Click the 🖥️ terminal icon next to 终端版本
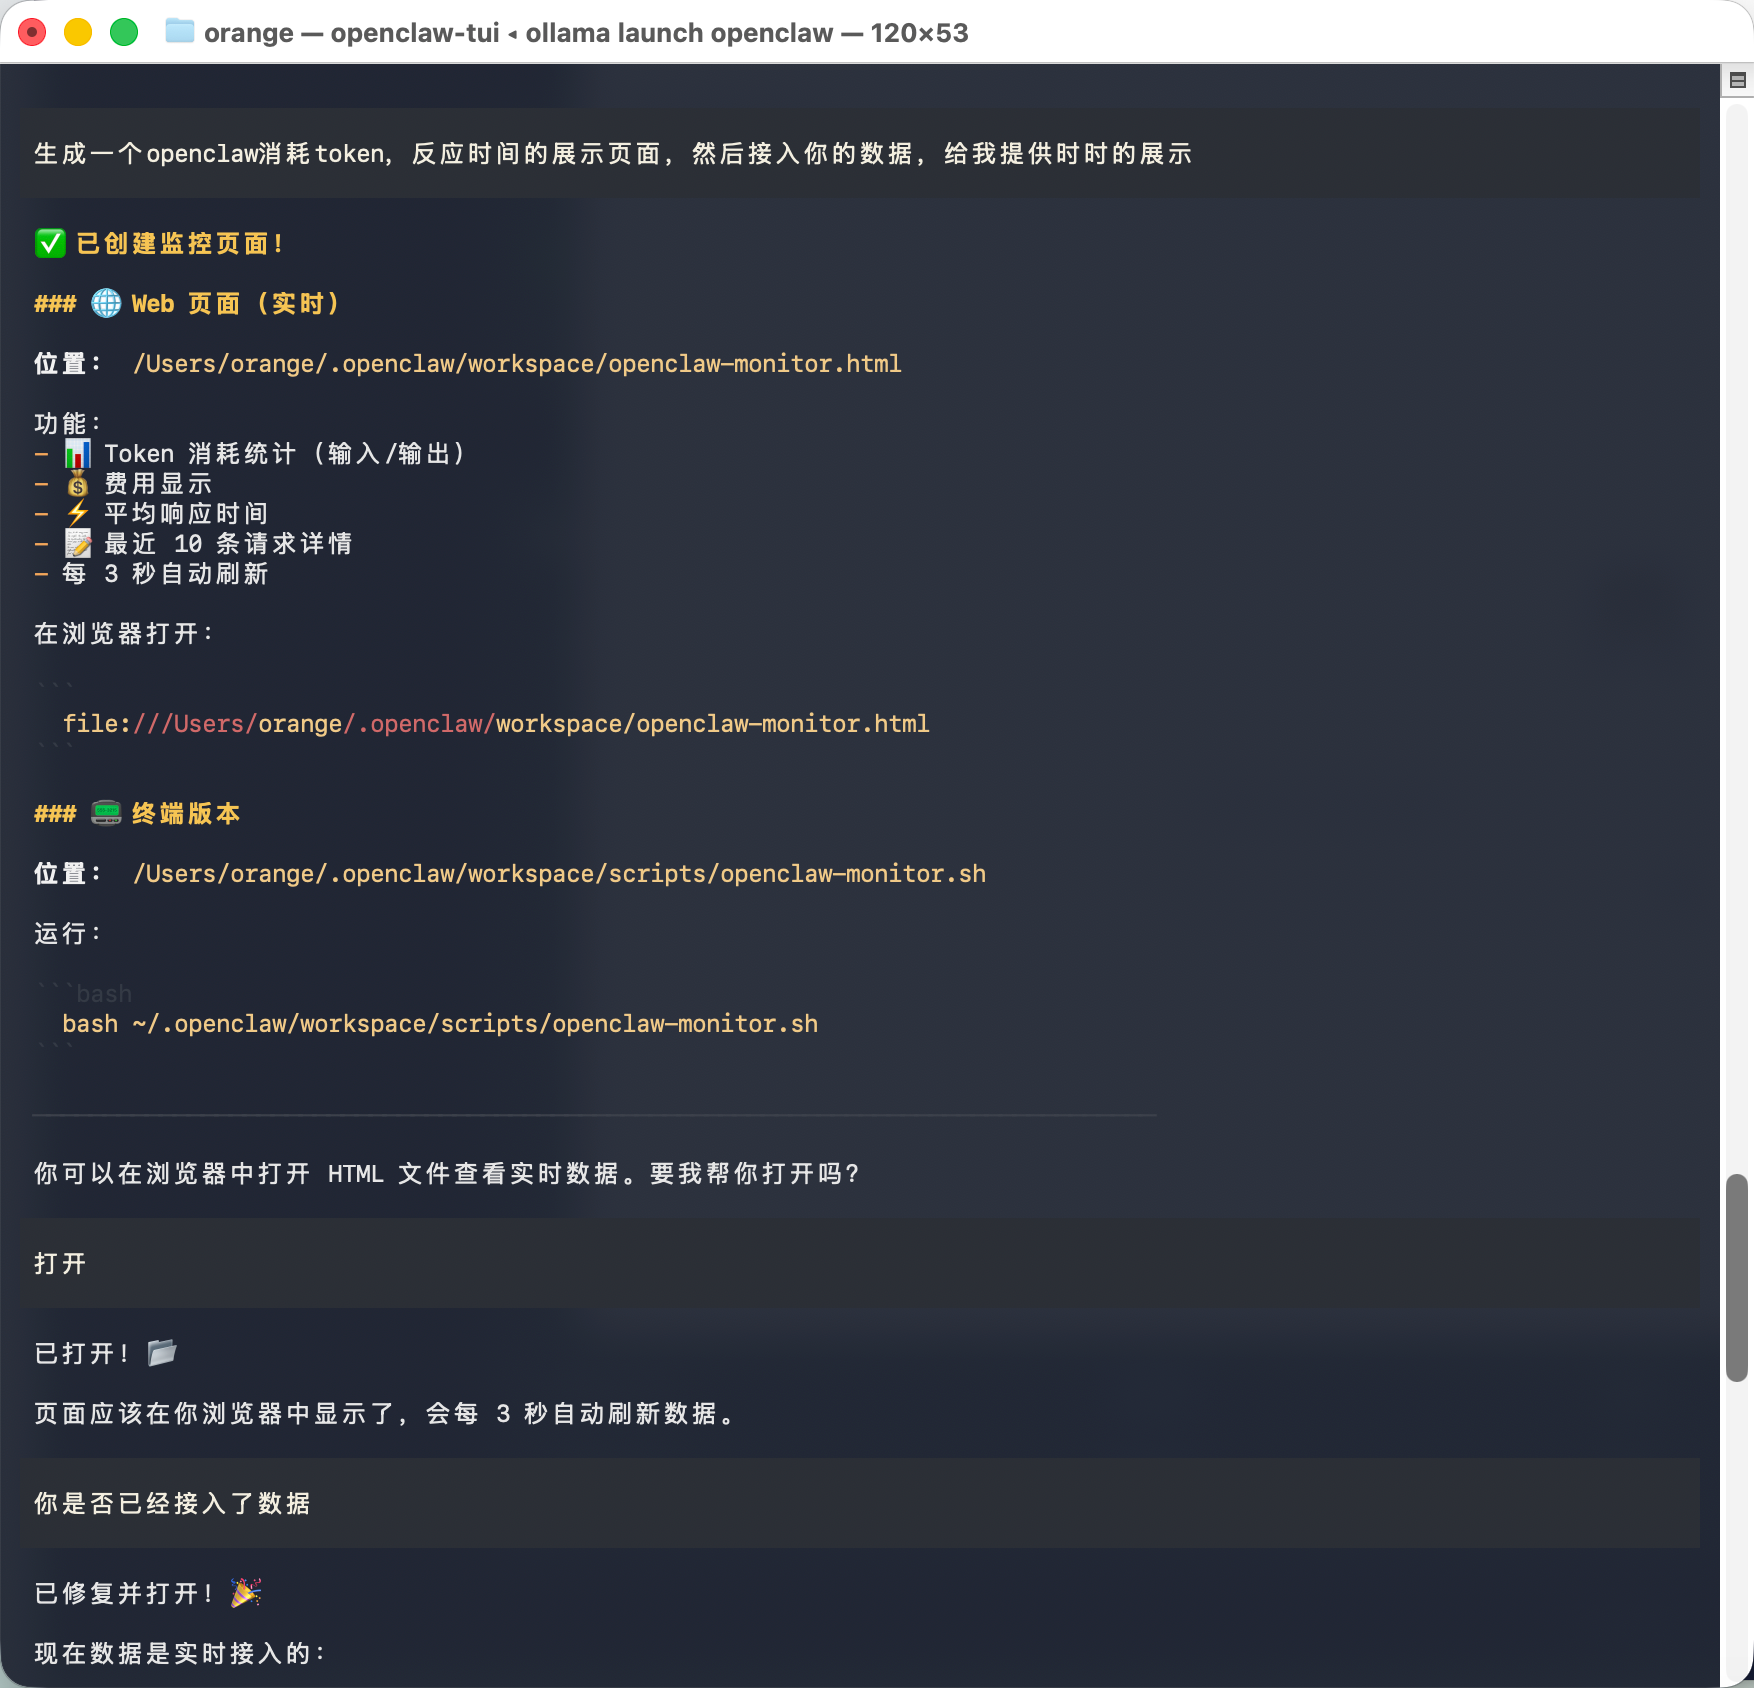 (x=106, y=813)
